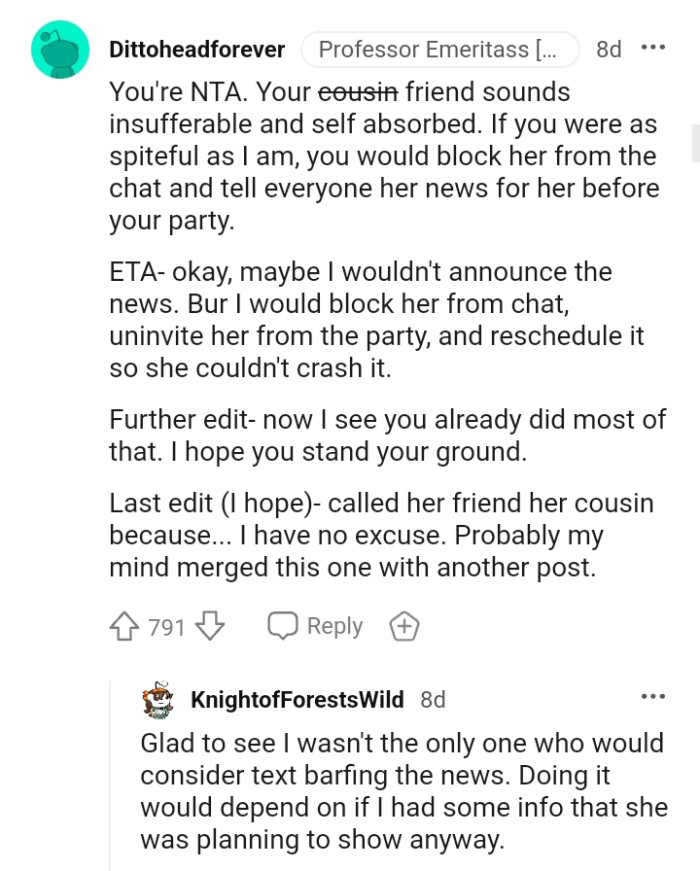Expand the truncated Professor Emeritass flair text
The height and width of the screenshot is (871, 700).
(x=441, y=49)
